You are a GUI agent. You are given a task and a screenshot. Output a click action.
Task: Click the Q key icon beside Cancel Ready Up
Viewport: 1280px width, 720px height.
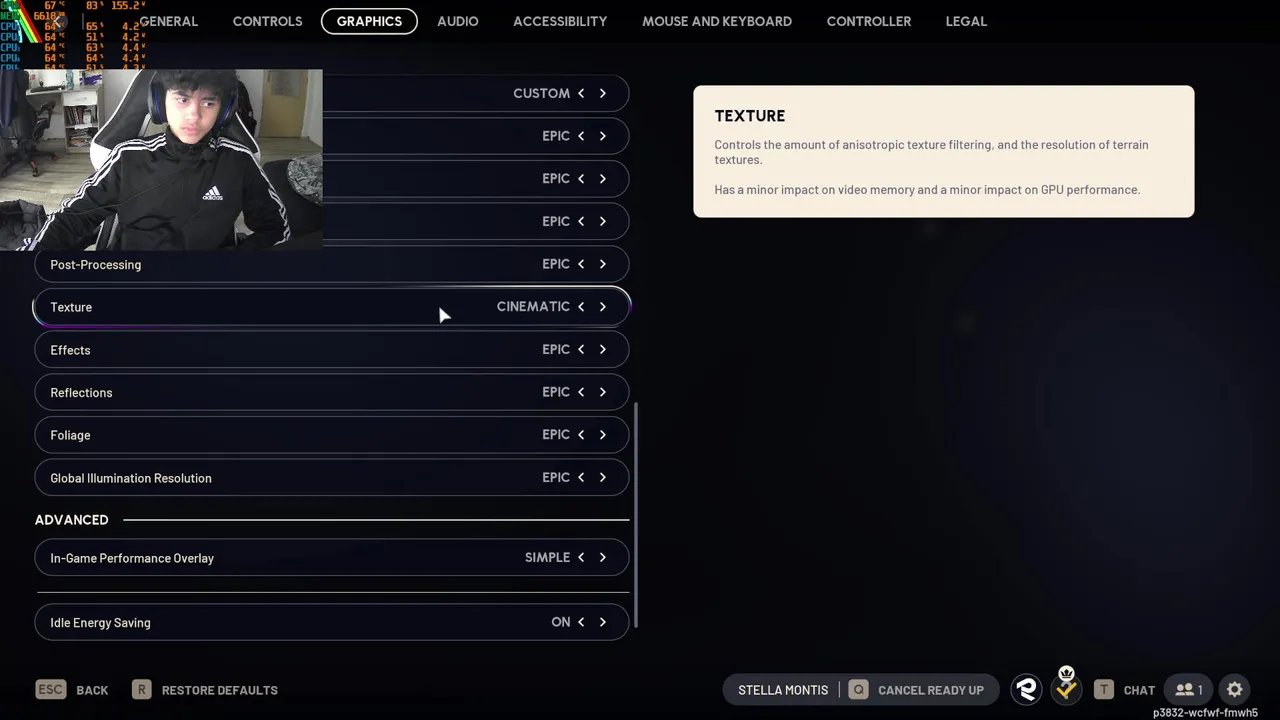tap(858, 690)
